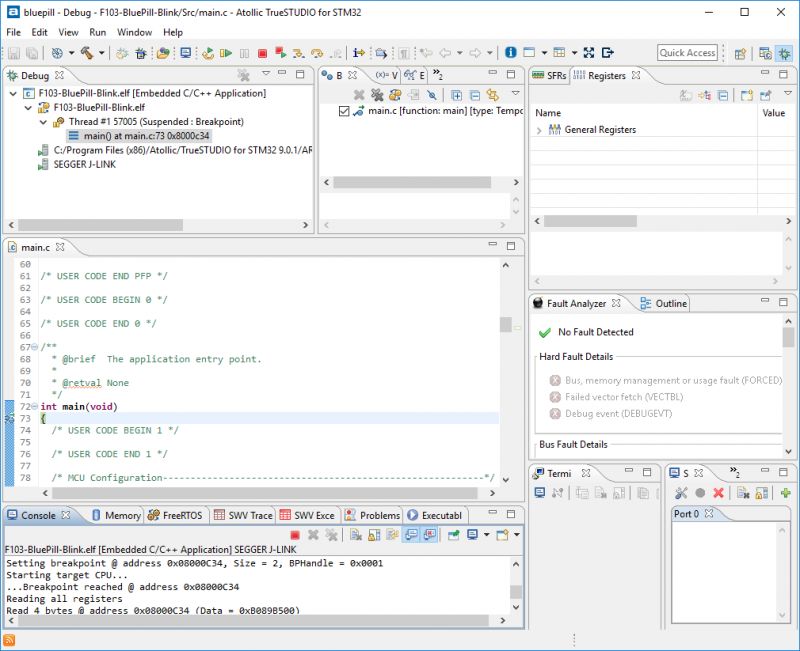Show hidden tabs with »2 in Breakpoints panel

(438, 75)
